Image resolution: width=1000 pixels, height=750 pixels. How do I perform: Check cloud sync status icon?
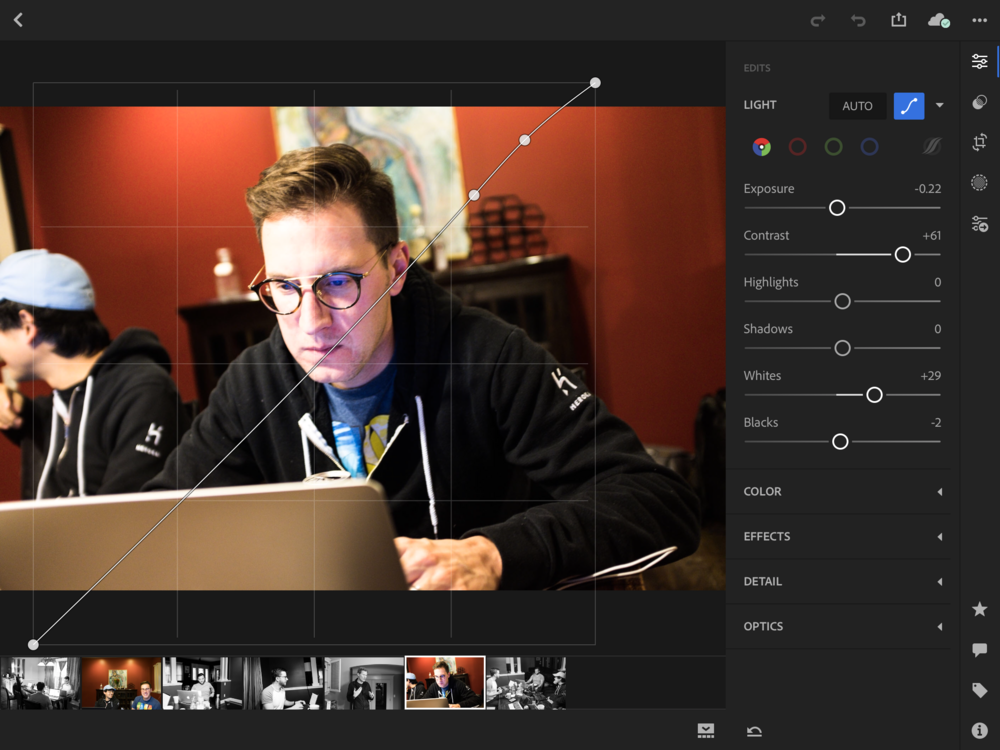(x=938, y=20)
